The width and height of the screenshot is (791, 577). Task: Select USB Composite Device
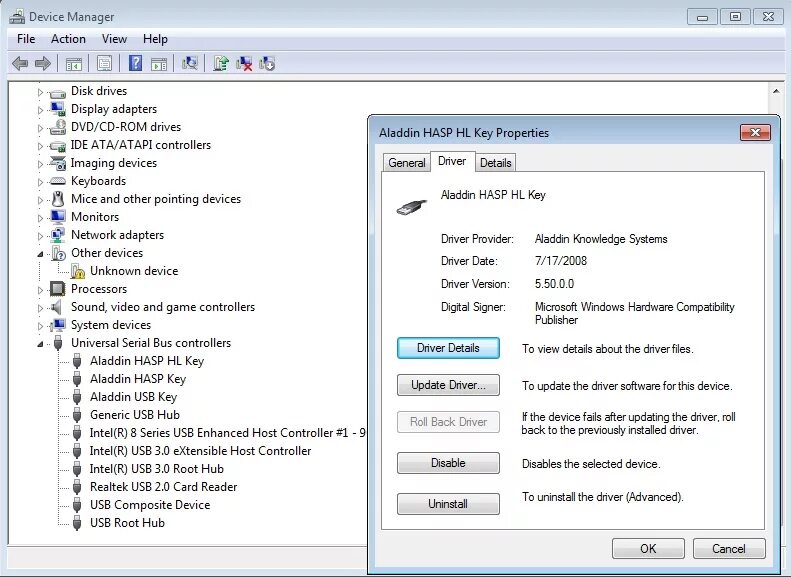[x=150, y=505]
